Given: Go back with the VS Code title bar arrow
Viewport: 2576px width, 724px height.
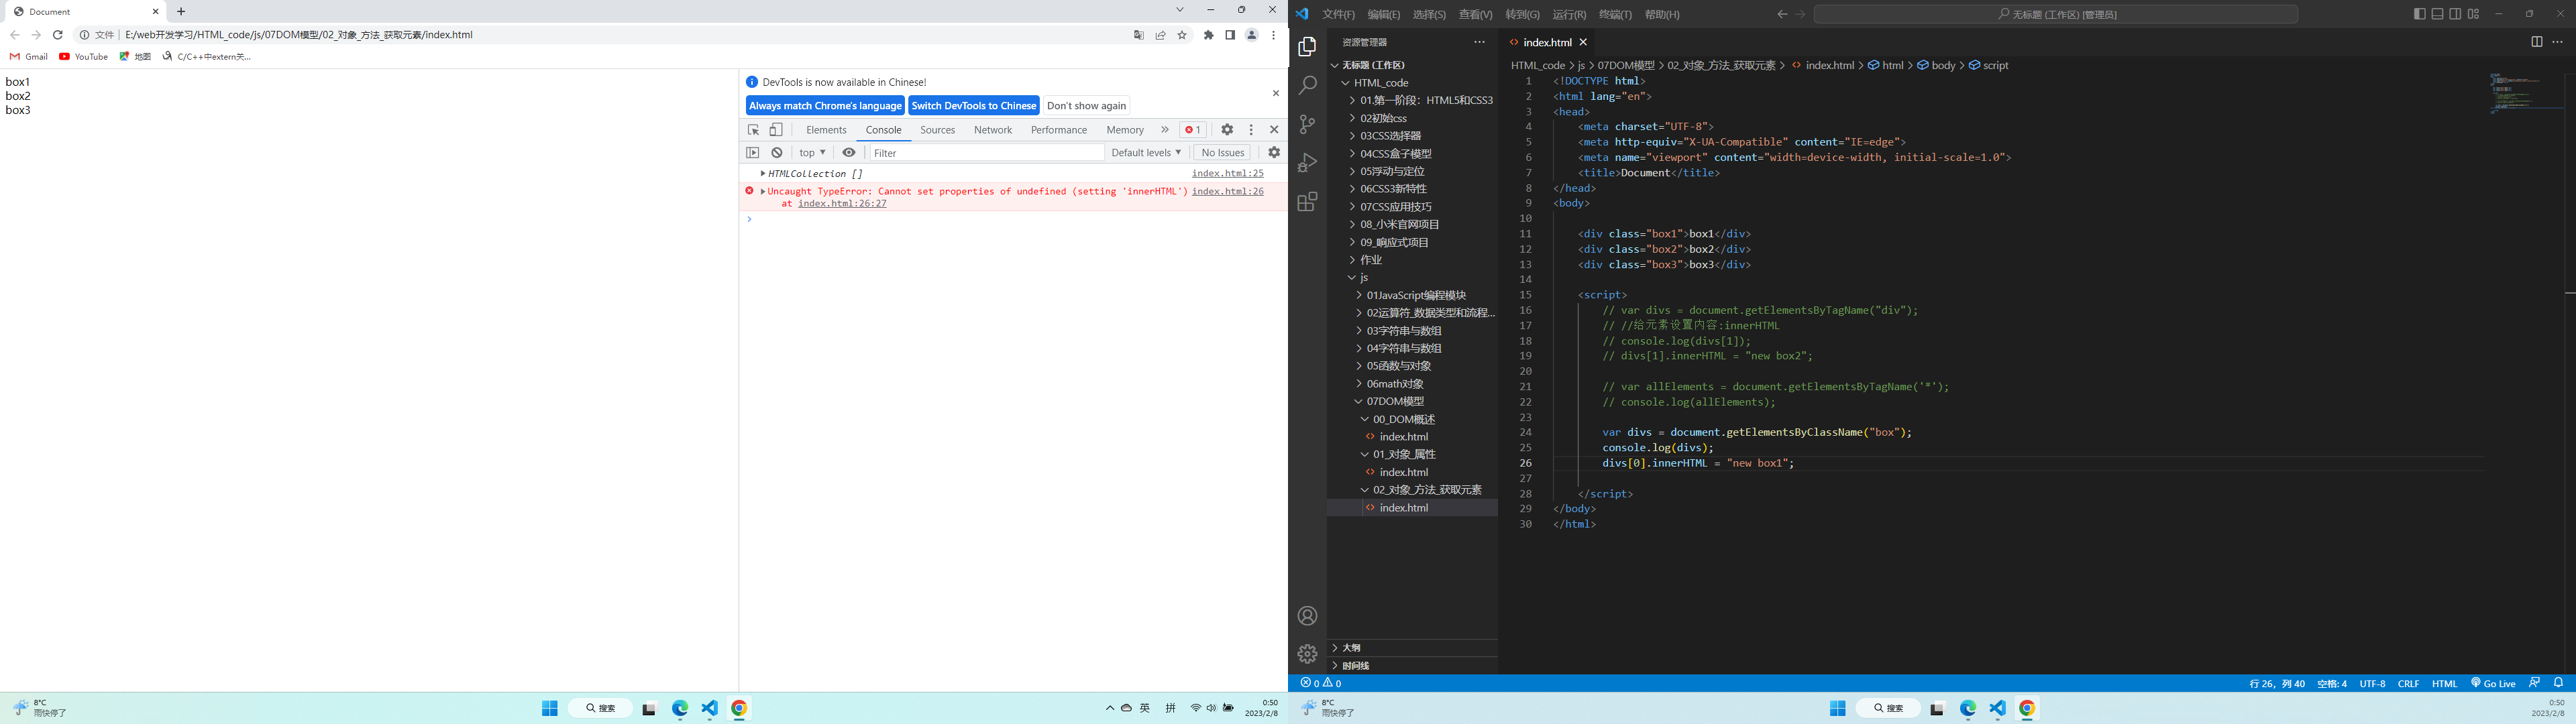Looking at the screenshot, I should pos(1782,14).
